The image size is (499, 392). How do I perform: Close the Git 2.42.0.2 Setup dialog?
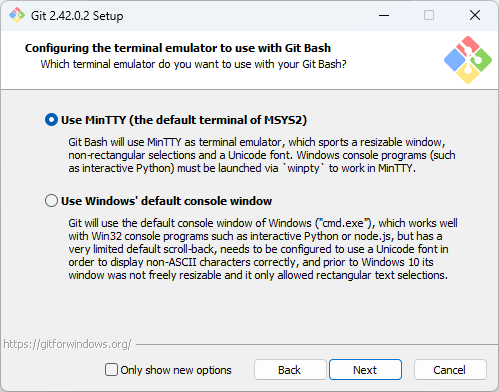(x=475, y=15)
